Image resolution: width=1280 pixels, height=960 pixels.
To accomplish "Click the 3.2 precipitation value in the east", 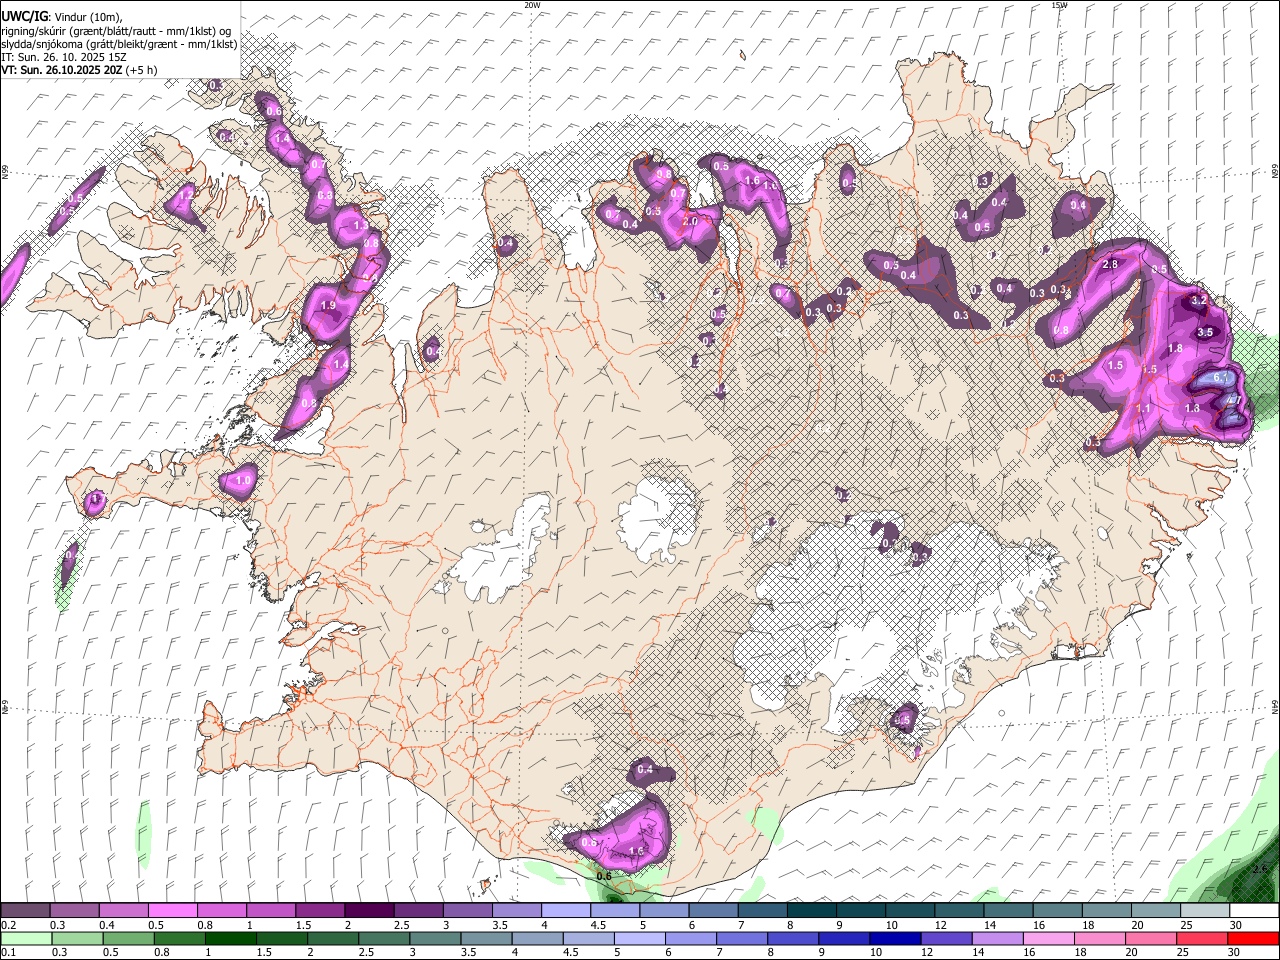I will point(1201,300).
